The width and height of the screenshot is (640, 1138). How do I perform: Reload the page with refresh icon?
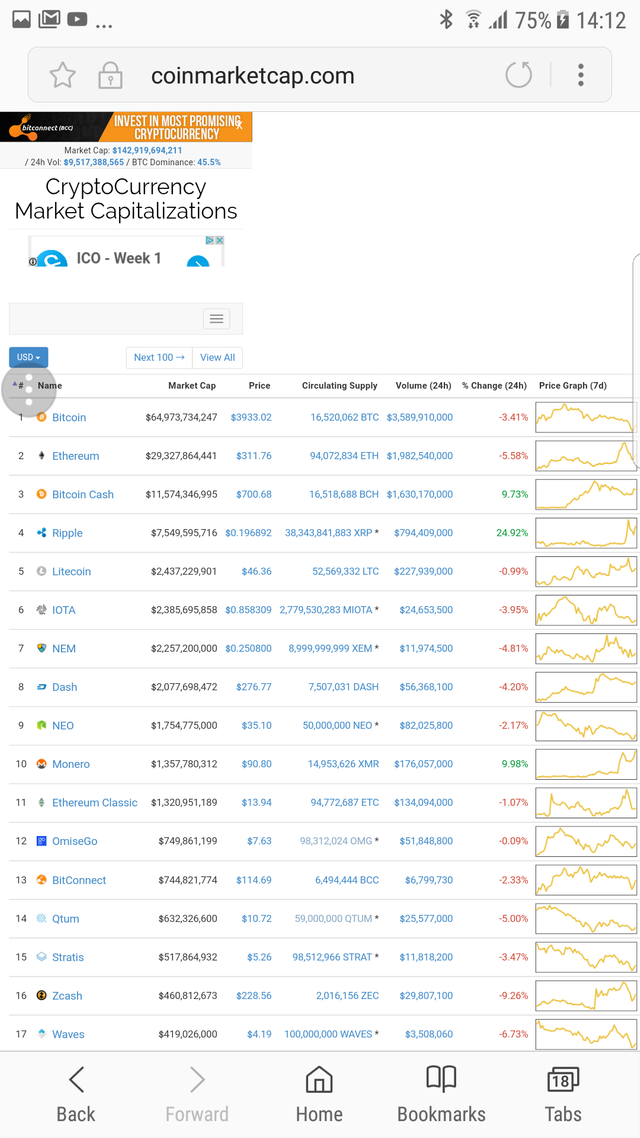click(519, 75)
